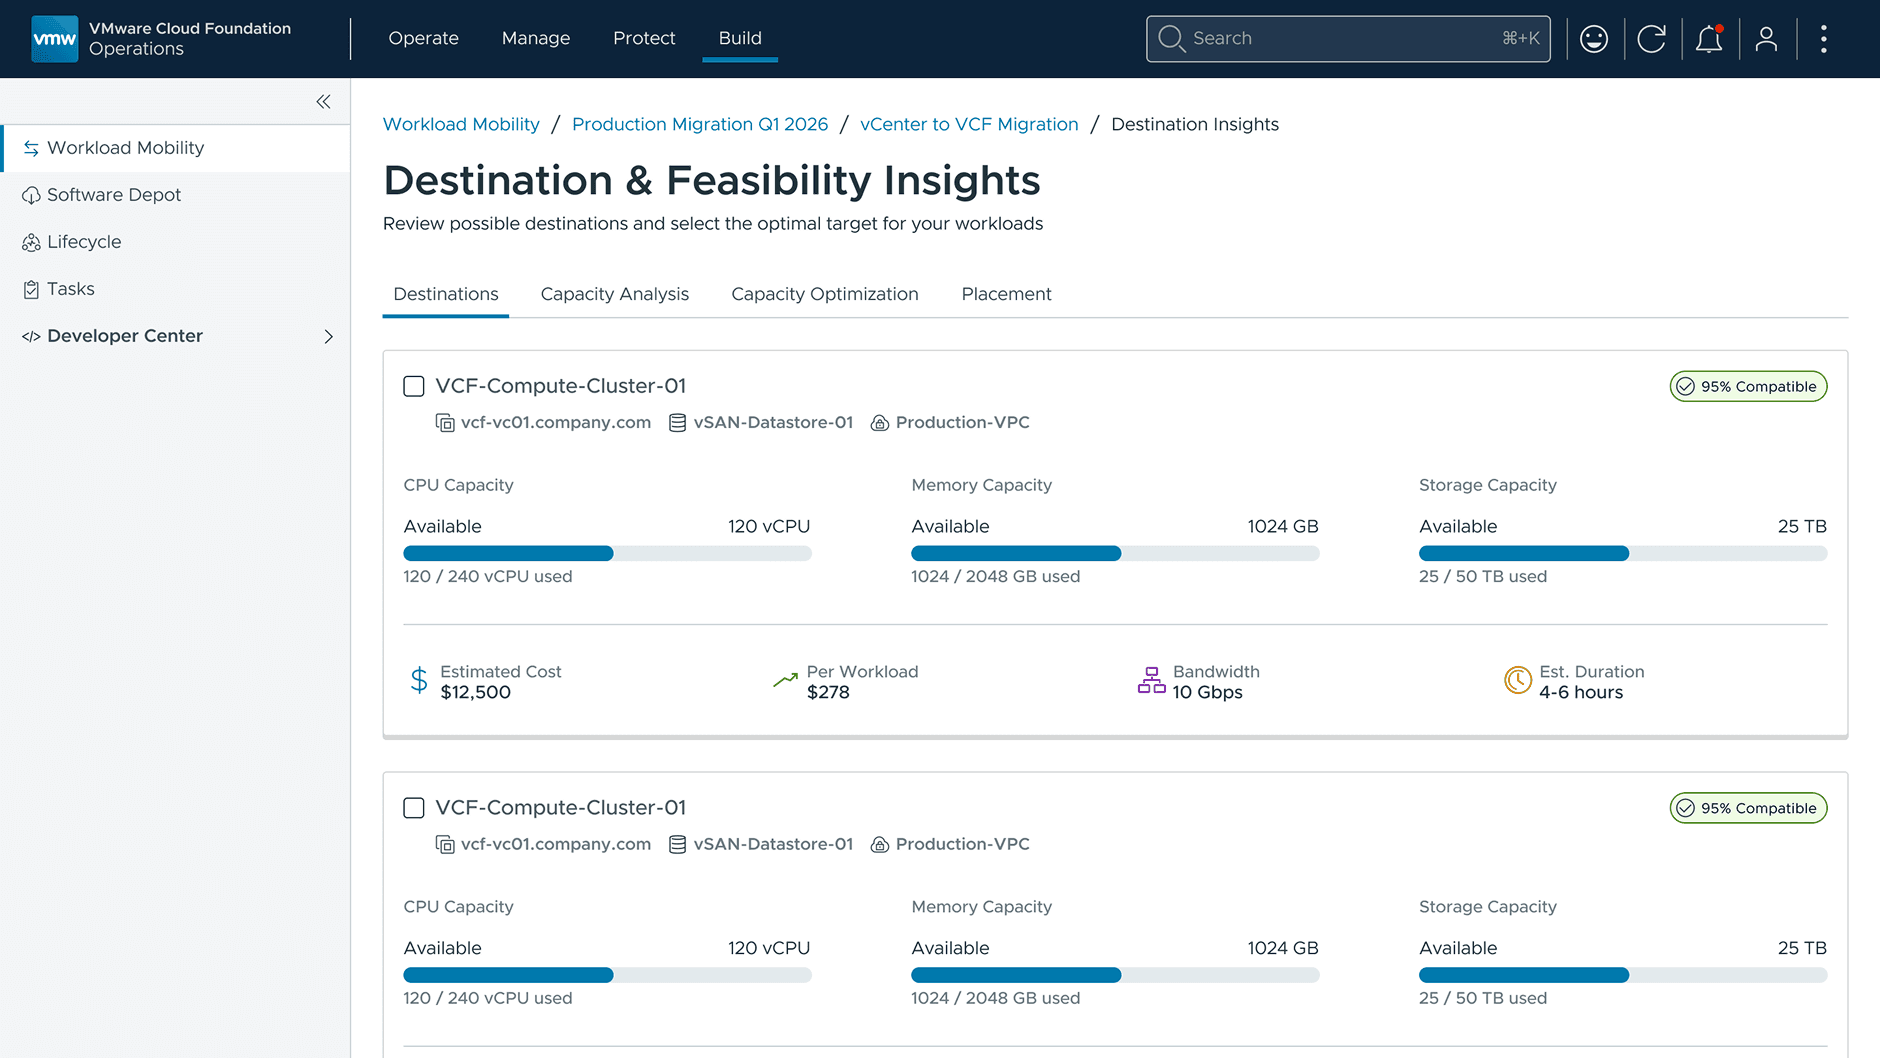Click the $12,500 estimated cost value
The image size is (1880, 1058).
pyautogui.click(x=476, y=693)
